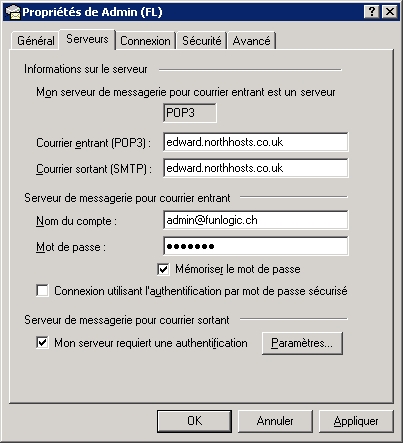The height and width of the screenshot is (443, 403).
Task: Open the Connexion tab
Action: click(145, 41)
